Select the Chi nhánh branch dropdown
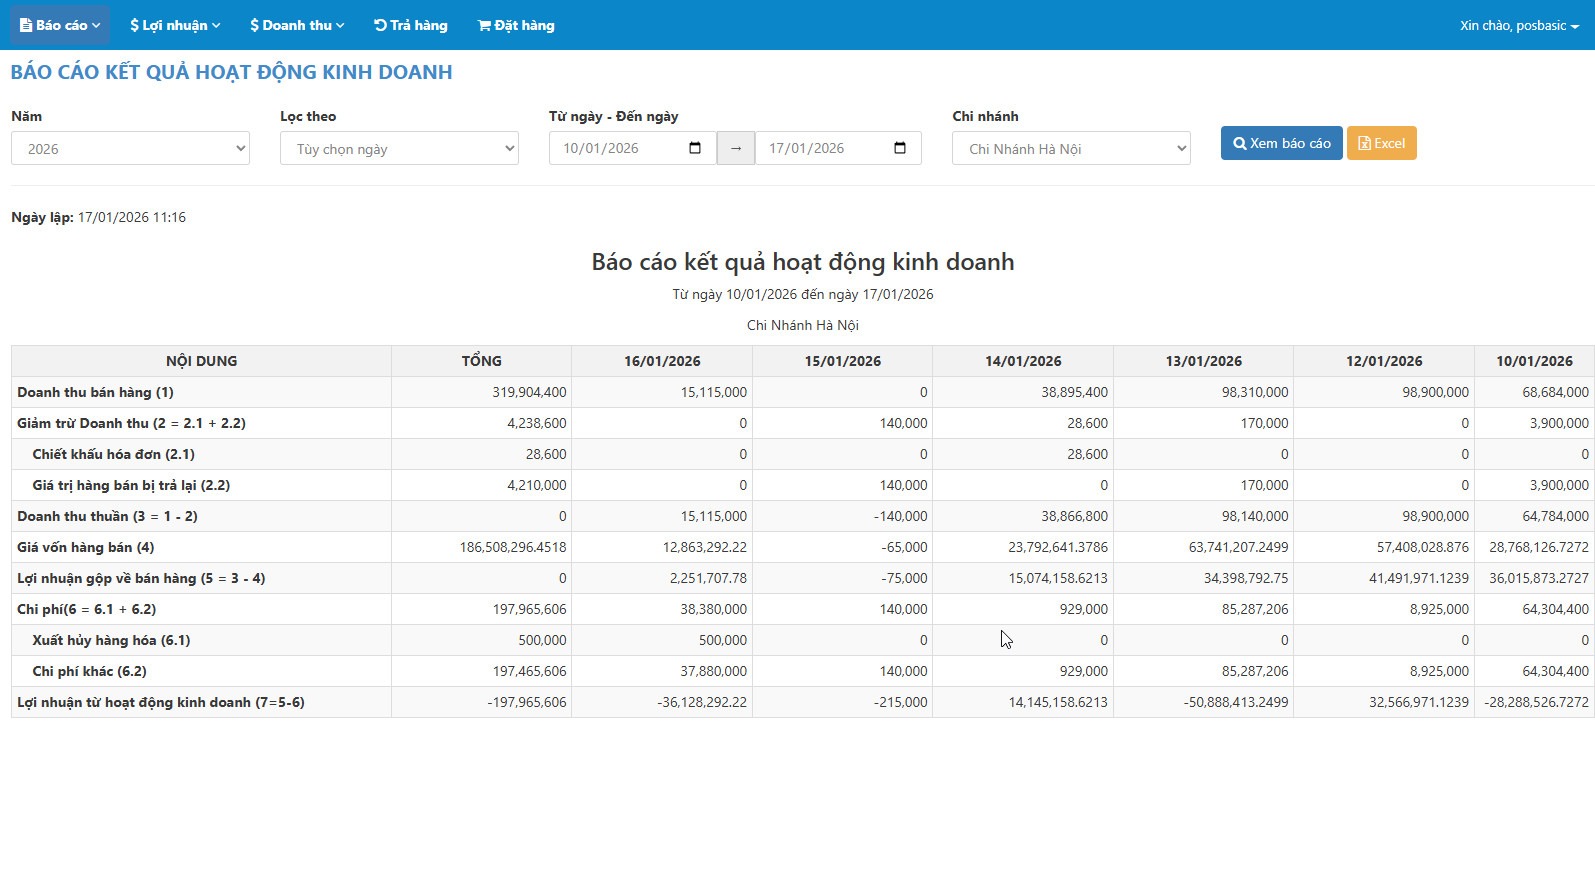The height and width of the screenshot is (894, 1595). tap(1071, 149)
